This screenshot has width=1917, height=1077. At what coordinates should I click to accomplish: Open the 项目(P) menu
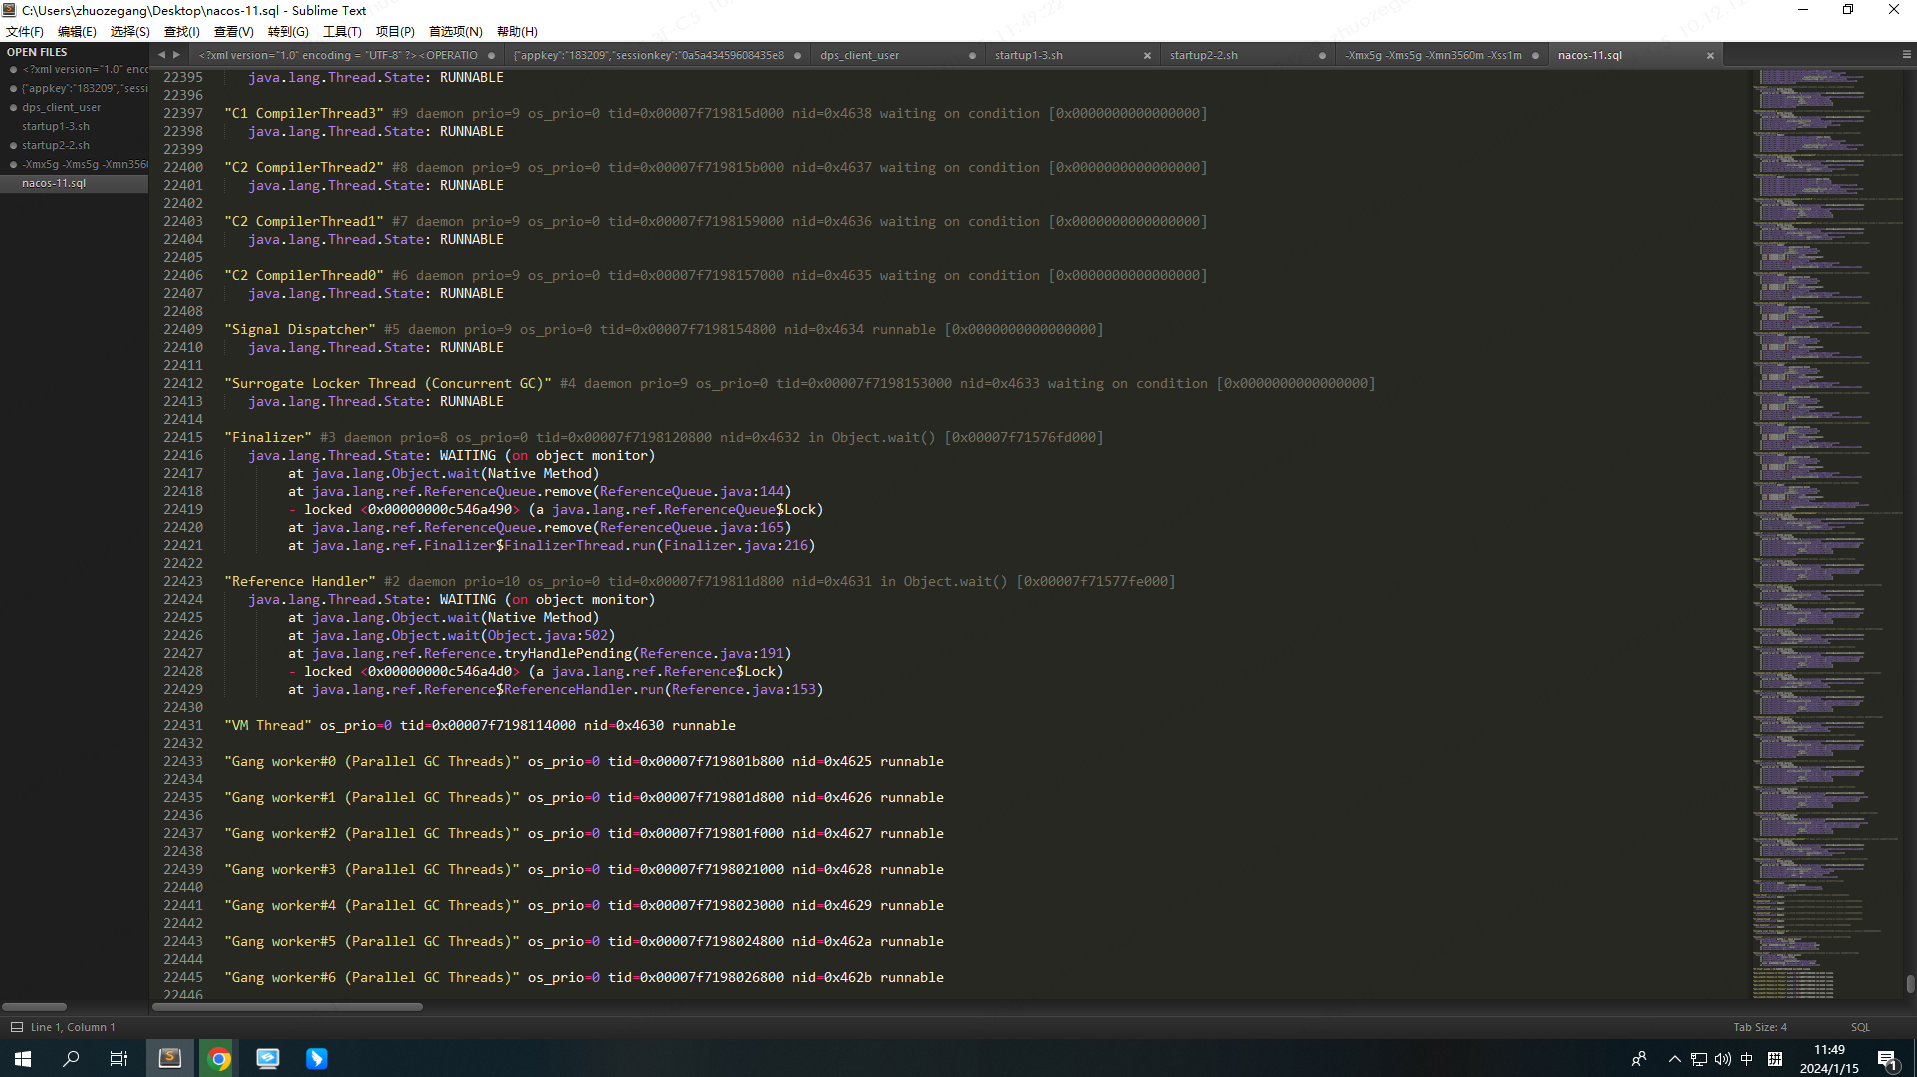coord(395,32)
